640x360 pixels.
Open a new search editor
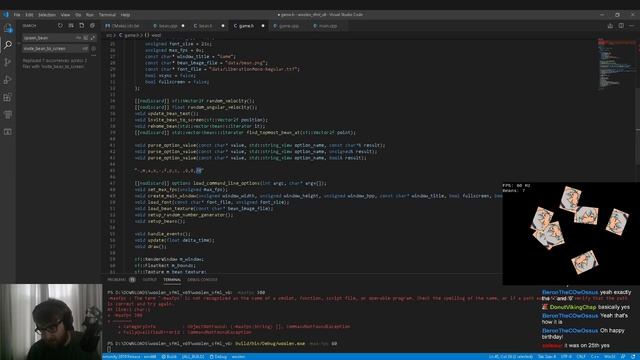point(82,25)
